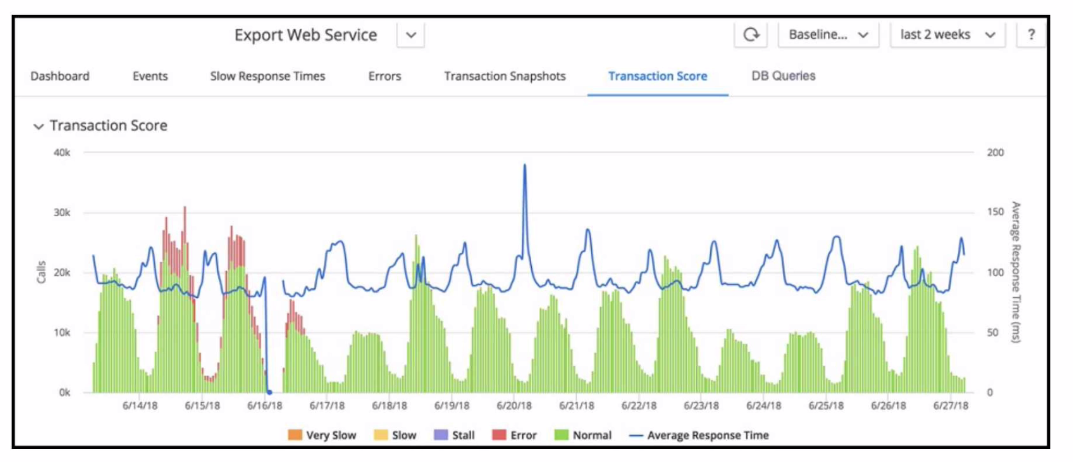Image resolution: width=1073 pixels, height=462 pixels.
Task: Toggle the Very Slow legend series
Action: tap(322, 435)
